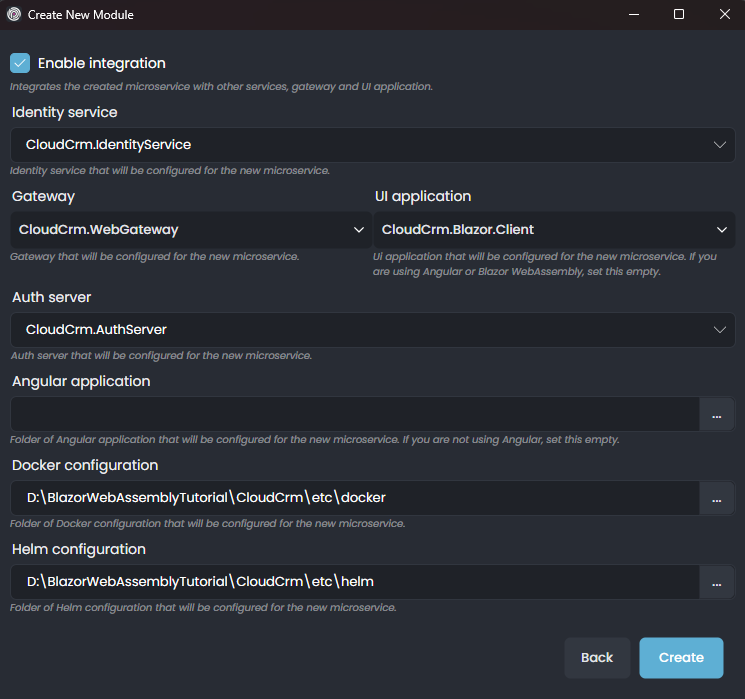This screenshot has height=699, width=745.
Task: Browse for Helm configuration folder
Action: coord(716,582)
